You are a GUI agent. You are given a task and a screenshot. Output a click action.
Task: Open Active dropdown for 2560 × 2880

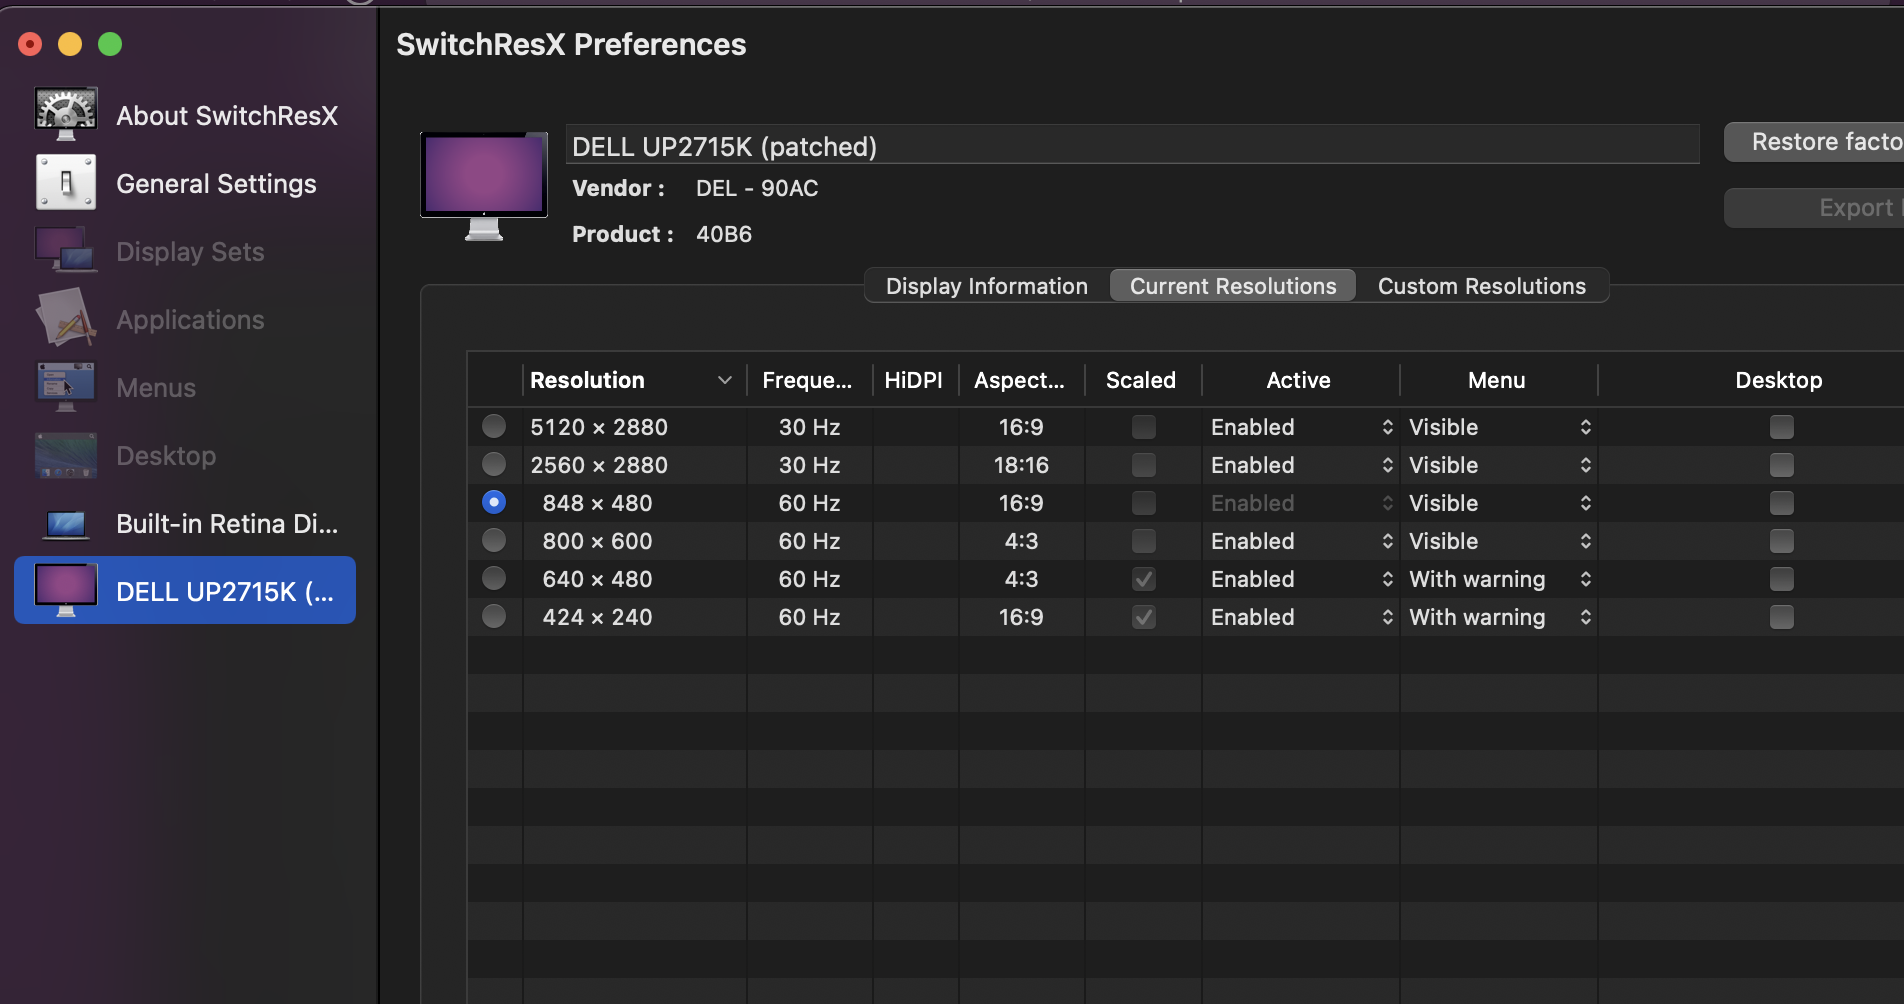click(1301, 465)
